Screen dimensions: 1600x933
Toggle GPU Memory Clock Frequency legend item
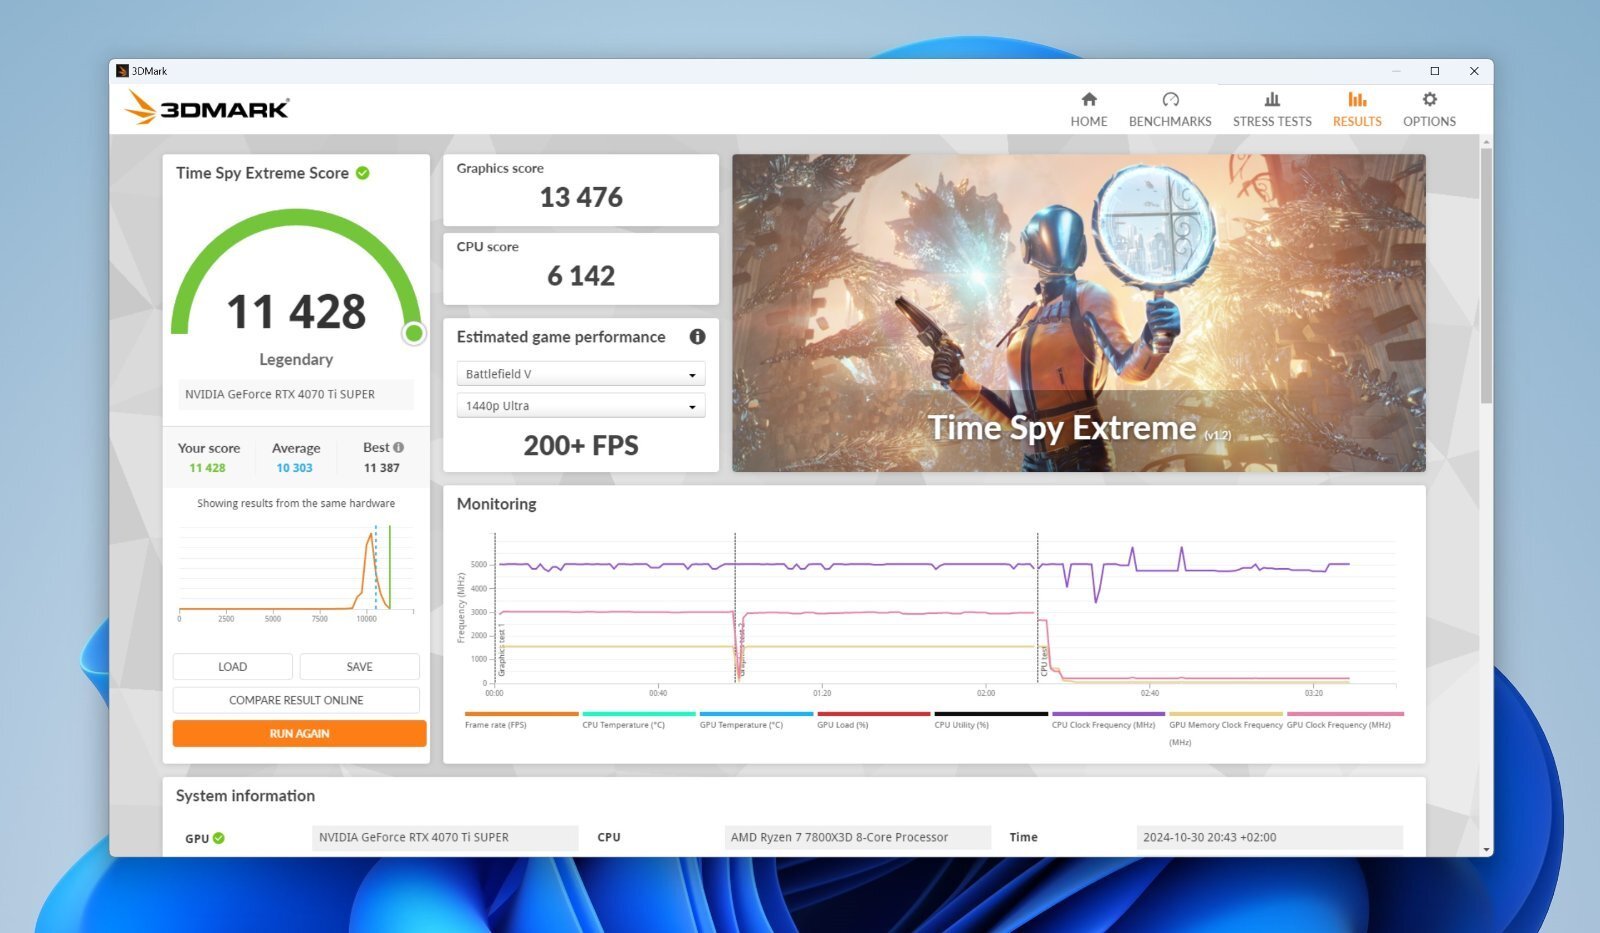[1225, 729]
